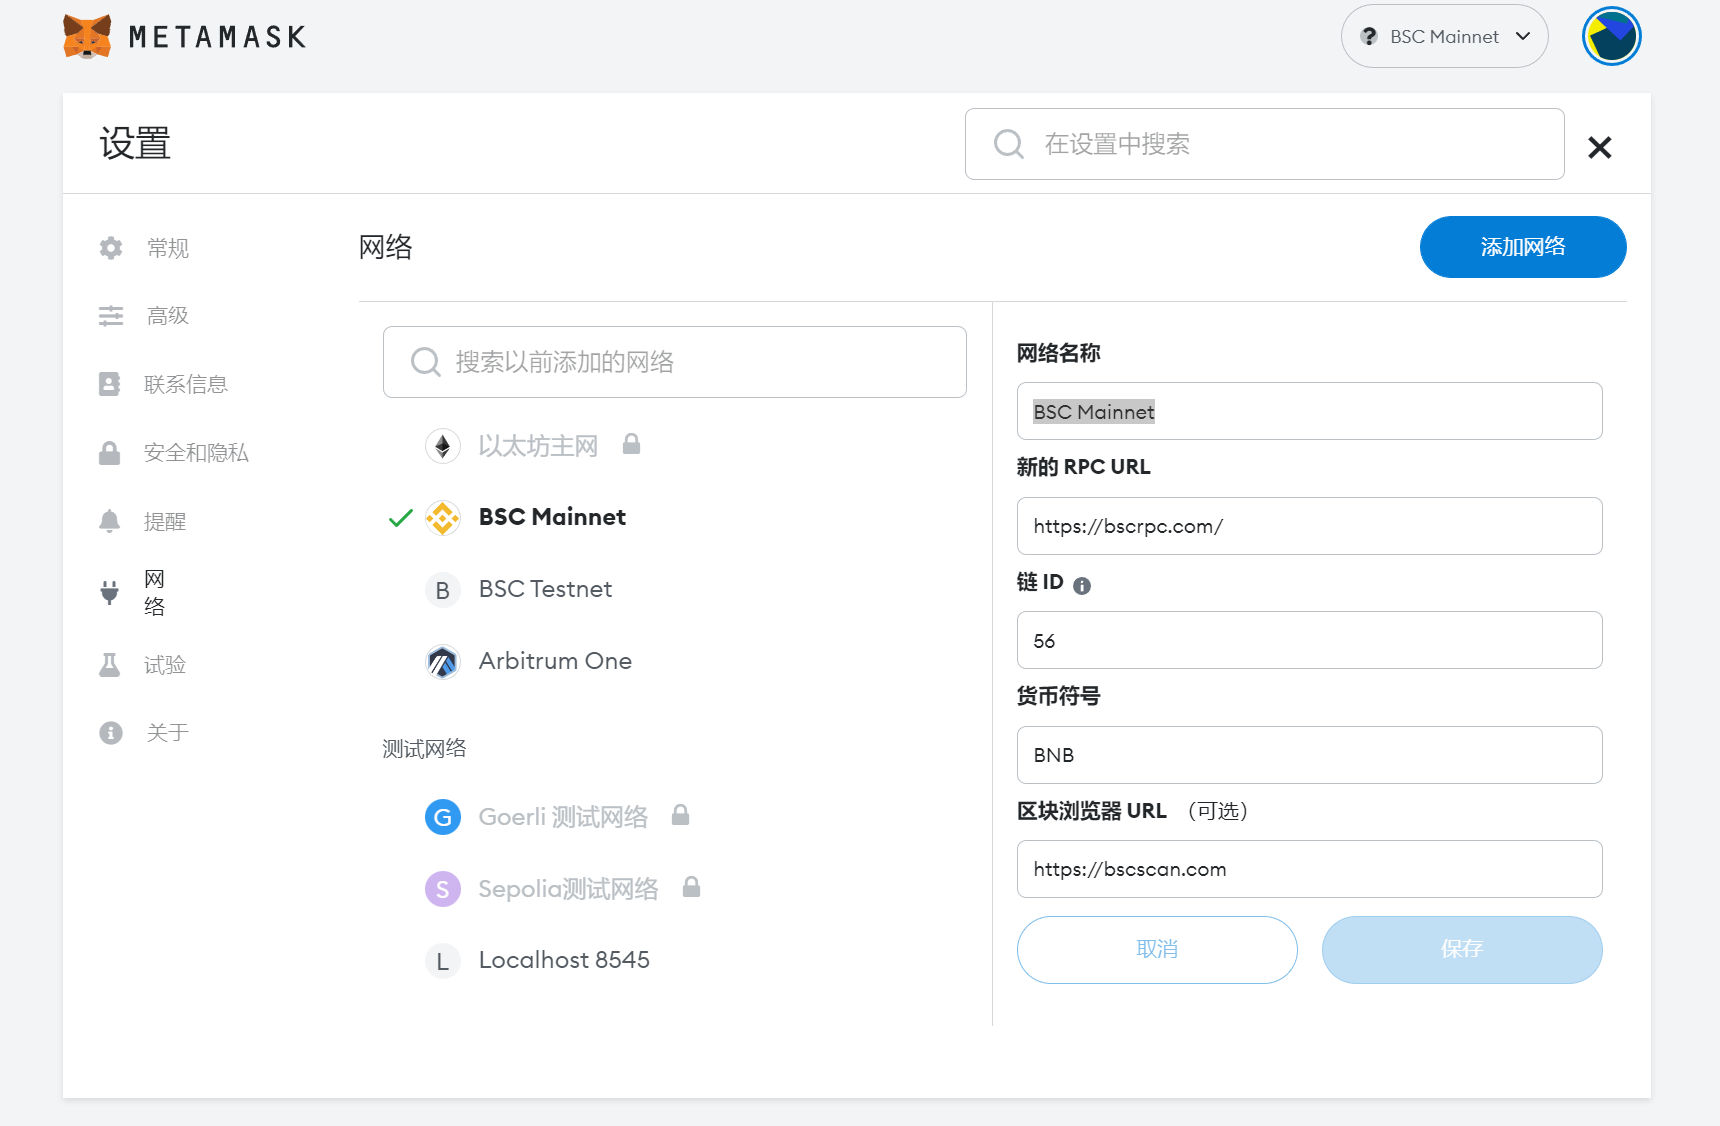
Task: Click the 测试网络 section heading
Action: [x=424, y=749]
